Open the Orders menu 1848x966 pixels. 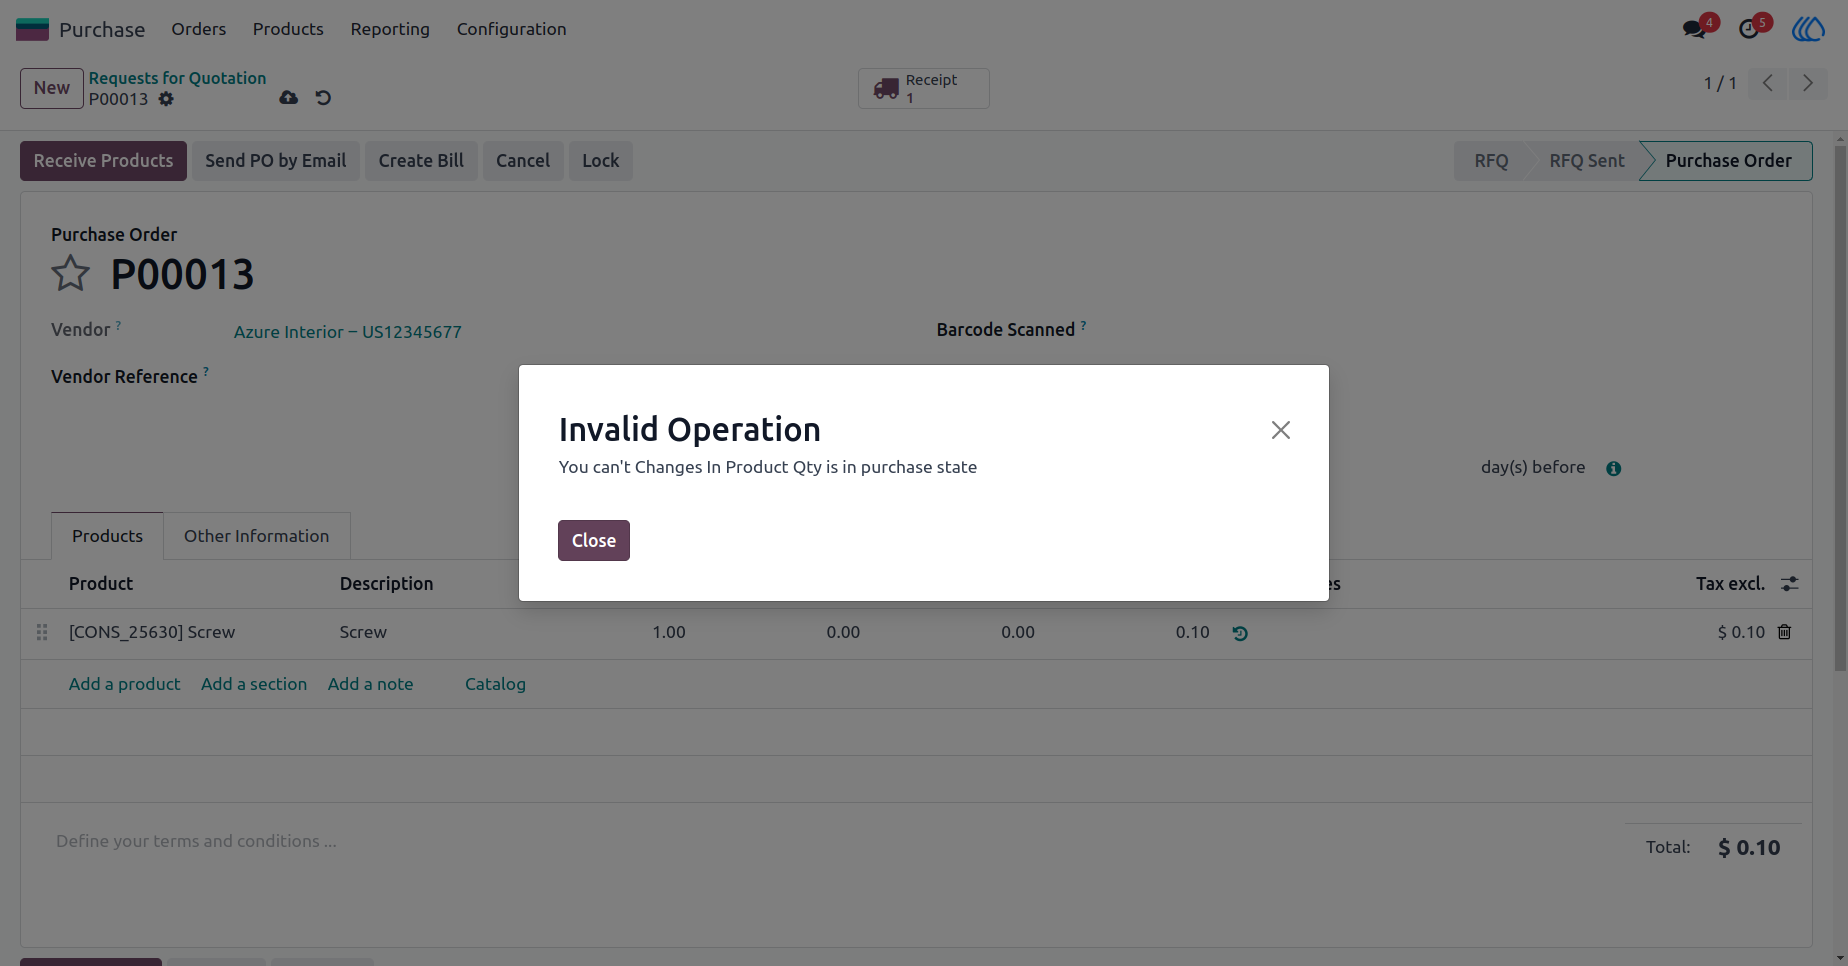199,29
